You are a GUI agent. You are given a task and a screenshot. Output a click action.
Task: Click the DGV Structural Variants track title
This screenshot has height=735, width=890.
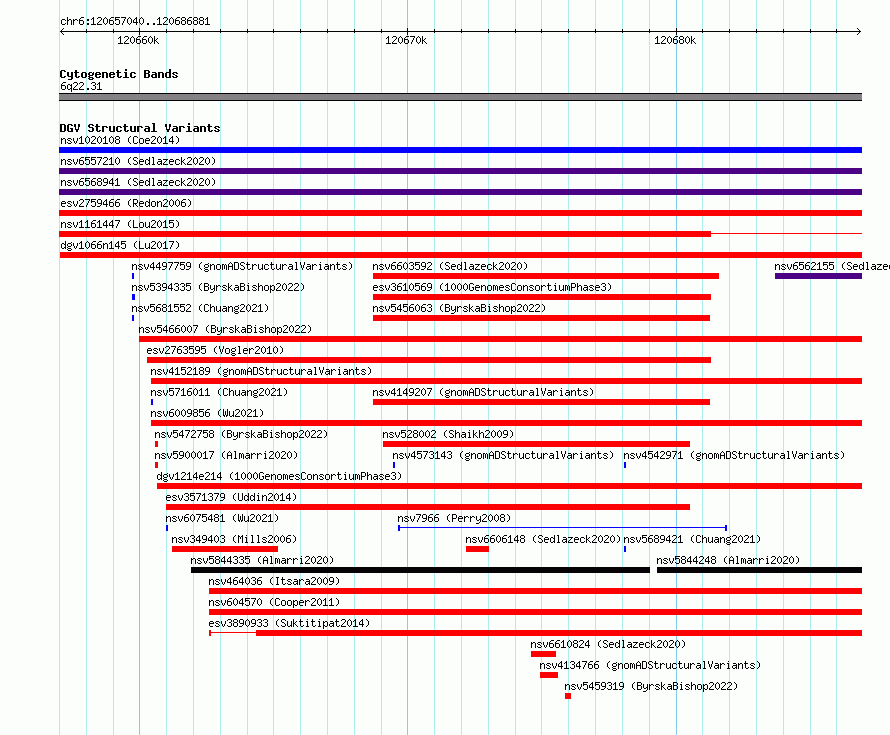pos(140,128)
